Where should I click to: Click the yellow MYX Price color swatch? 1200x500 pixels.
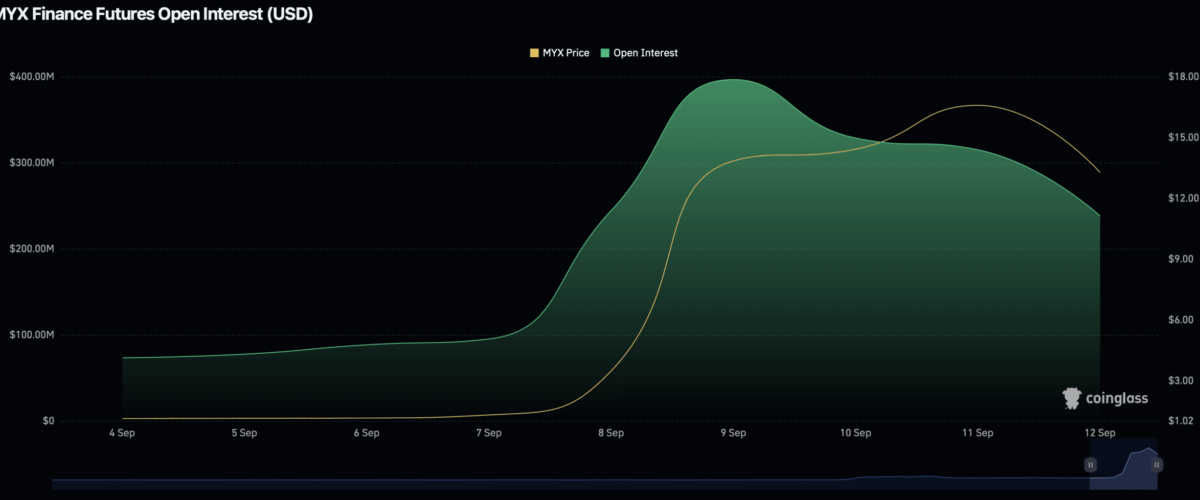coord(534,52)
